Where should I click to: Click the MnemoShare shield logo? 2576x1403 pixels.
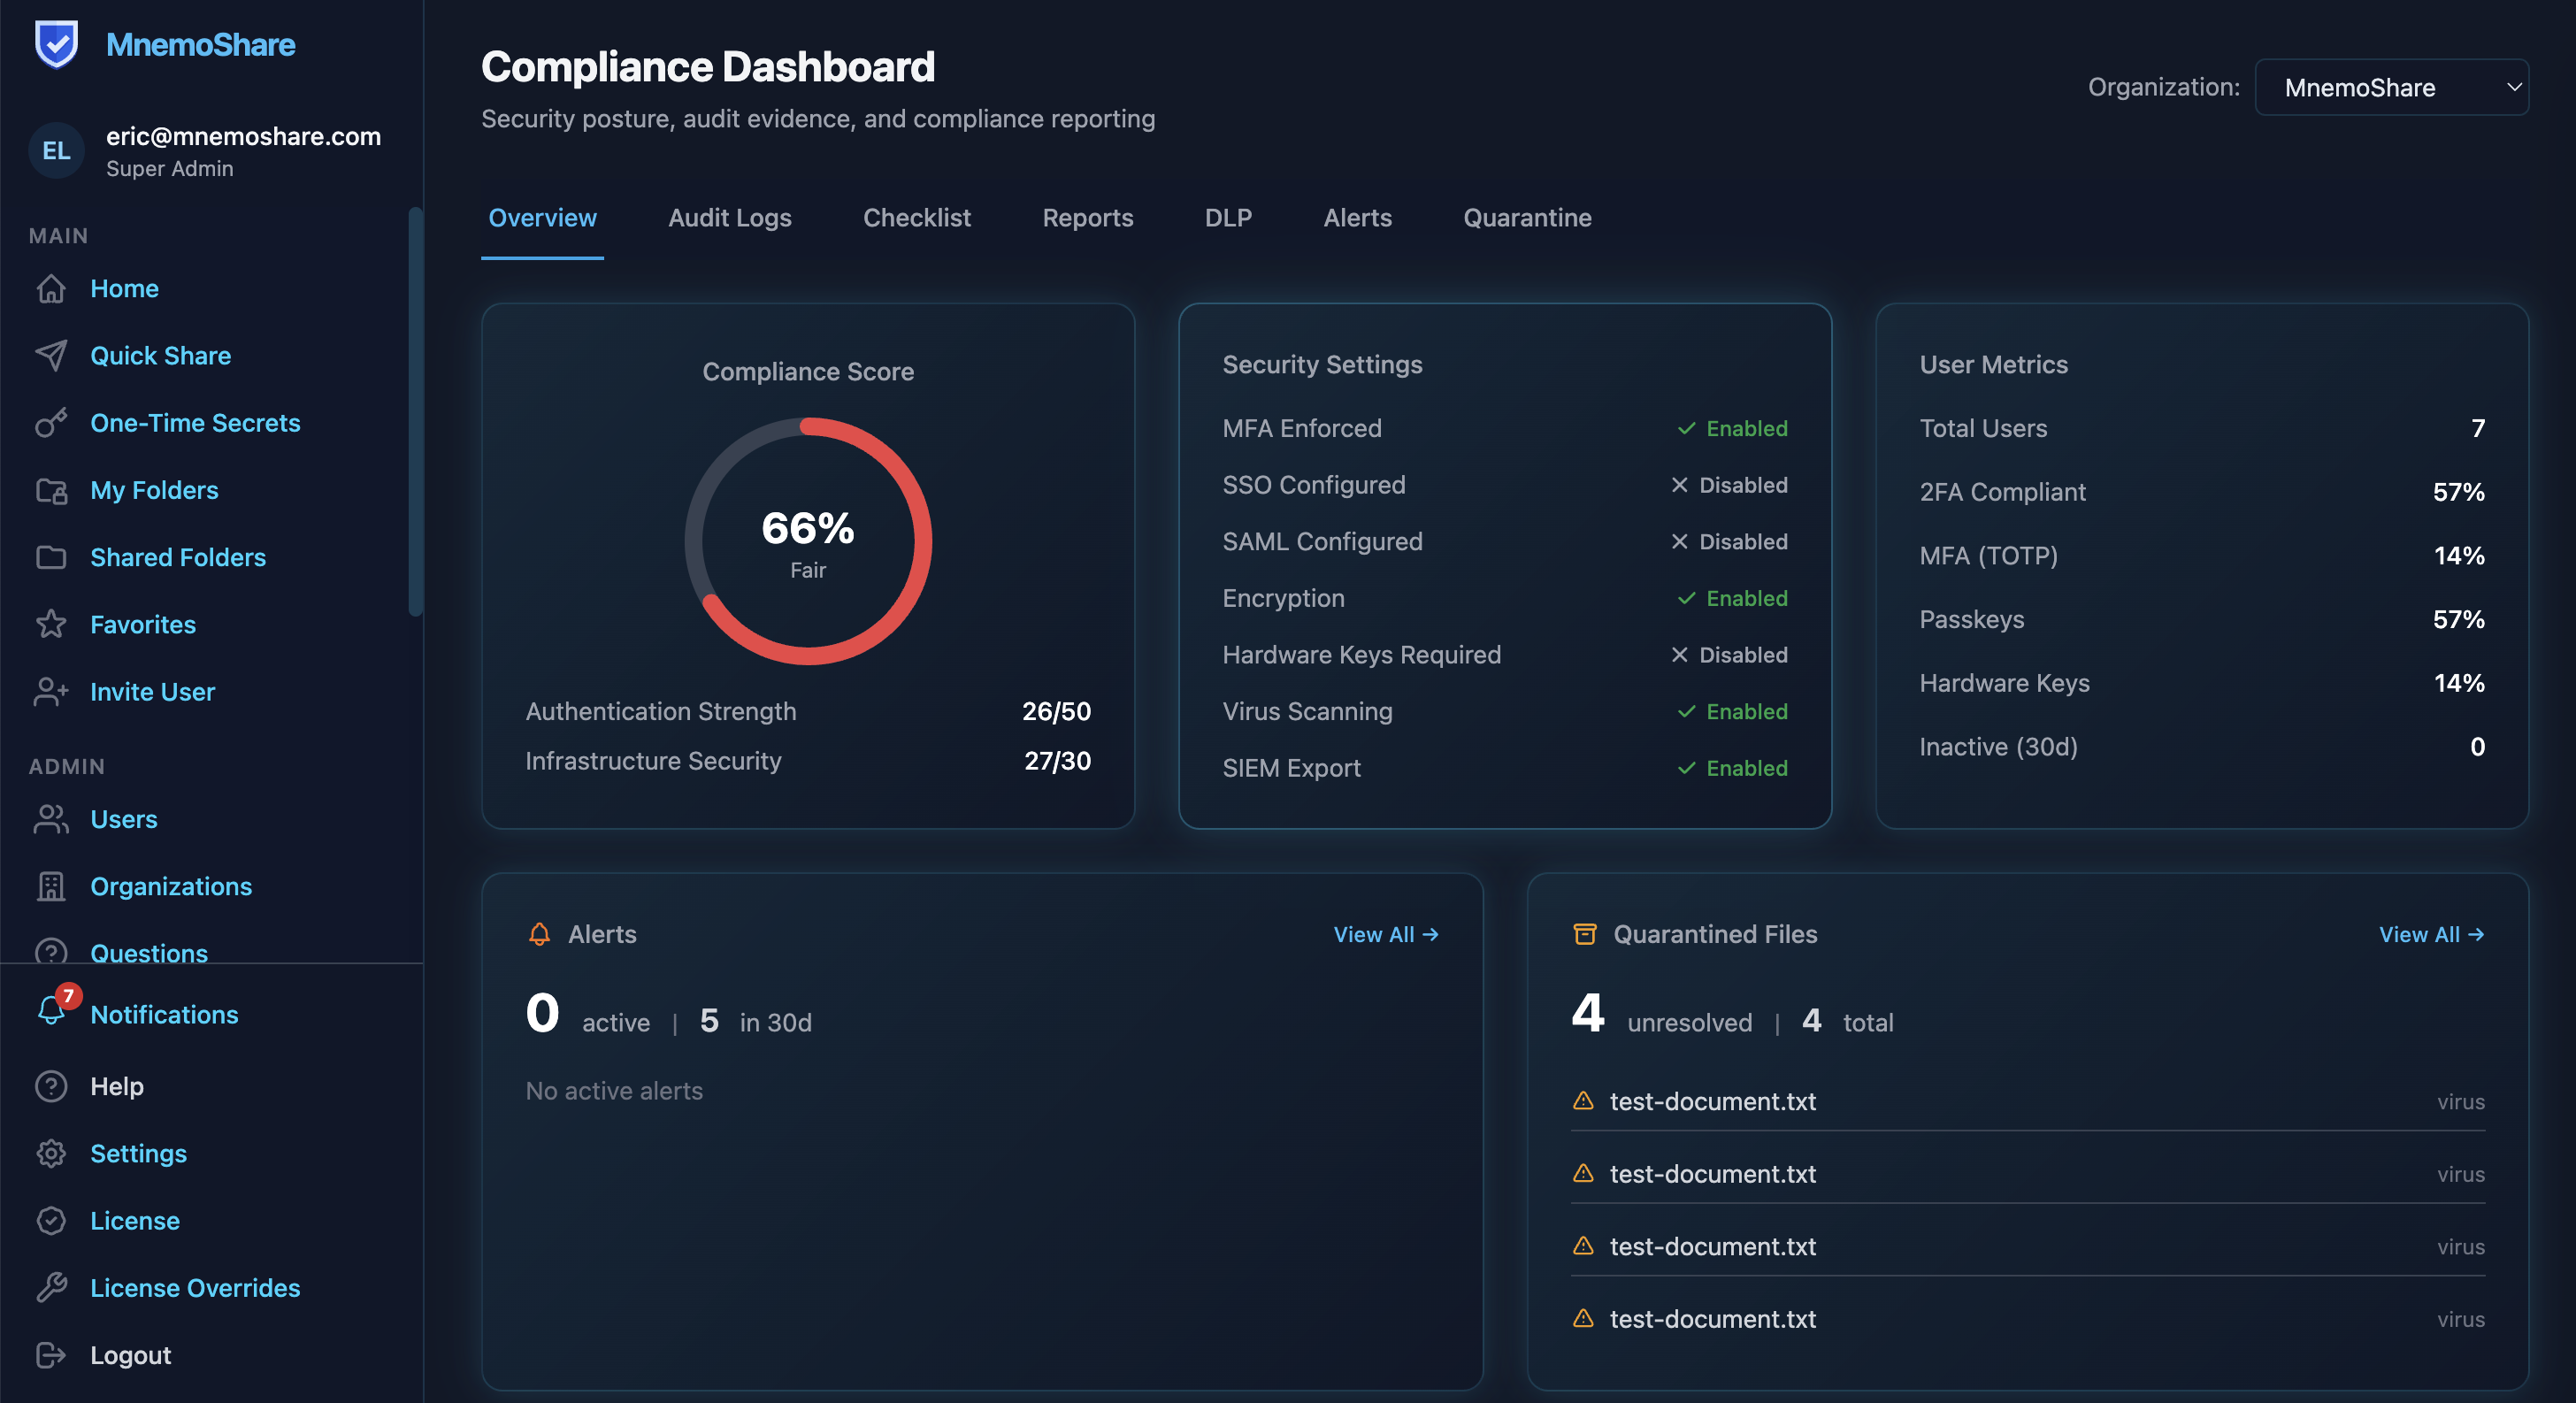[x=56, y=44]
